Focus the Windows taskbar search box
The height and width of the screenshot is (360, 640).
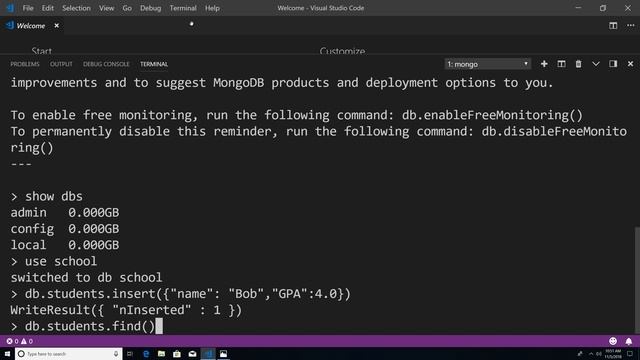pyautogui.click(x=69, y=354)
